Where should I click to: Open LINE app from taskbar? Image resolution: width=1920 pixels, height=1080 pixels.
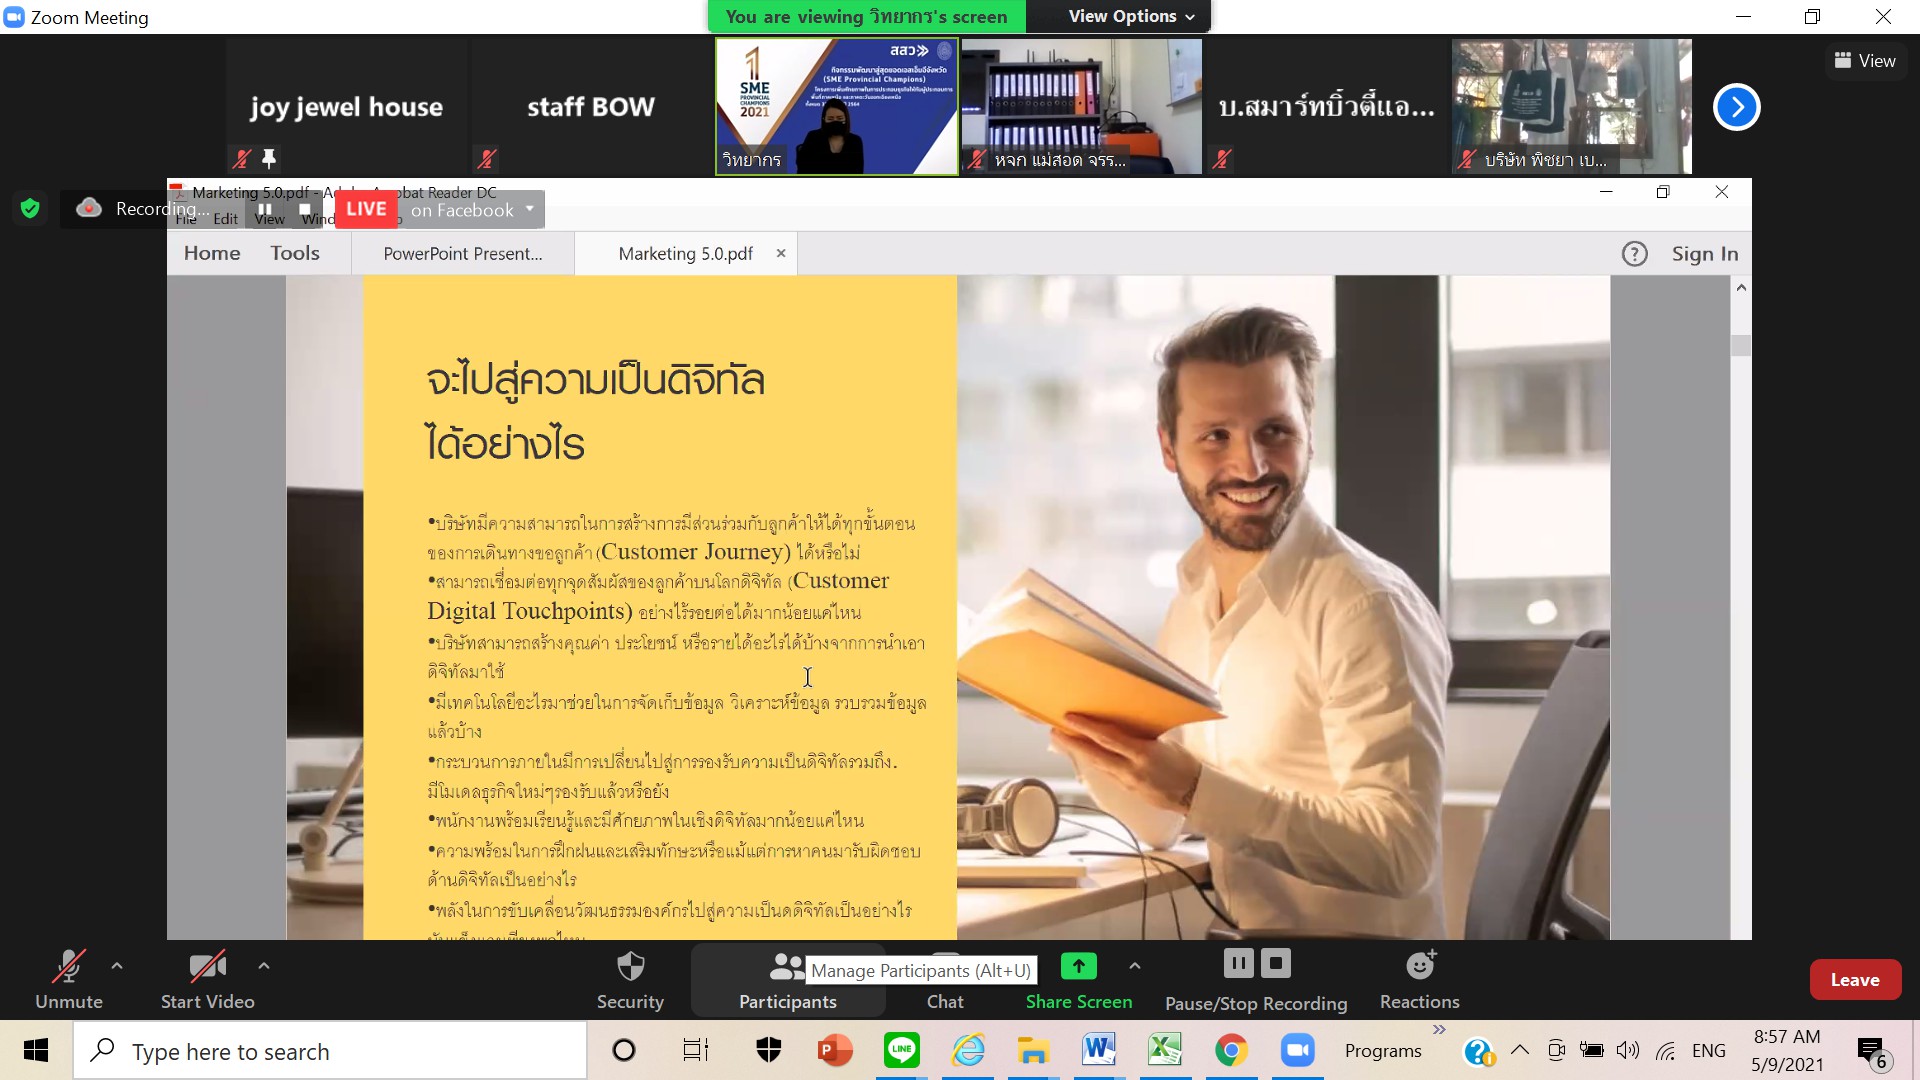pyautogui.click(x=901, y=1050)
